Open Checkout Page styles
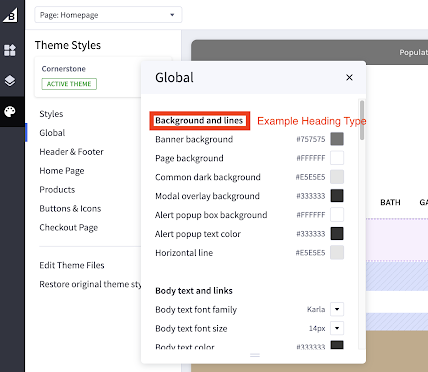428x372 pixels. 69,228
